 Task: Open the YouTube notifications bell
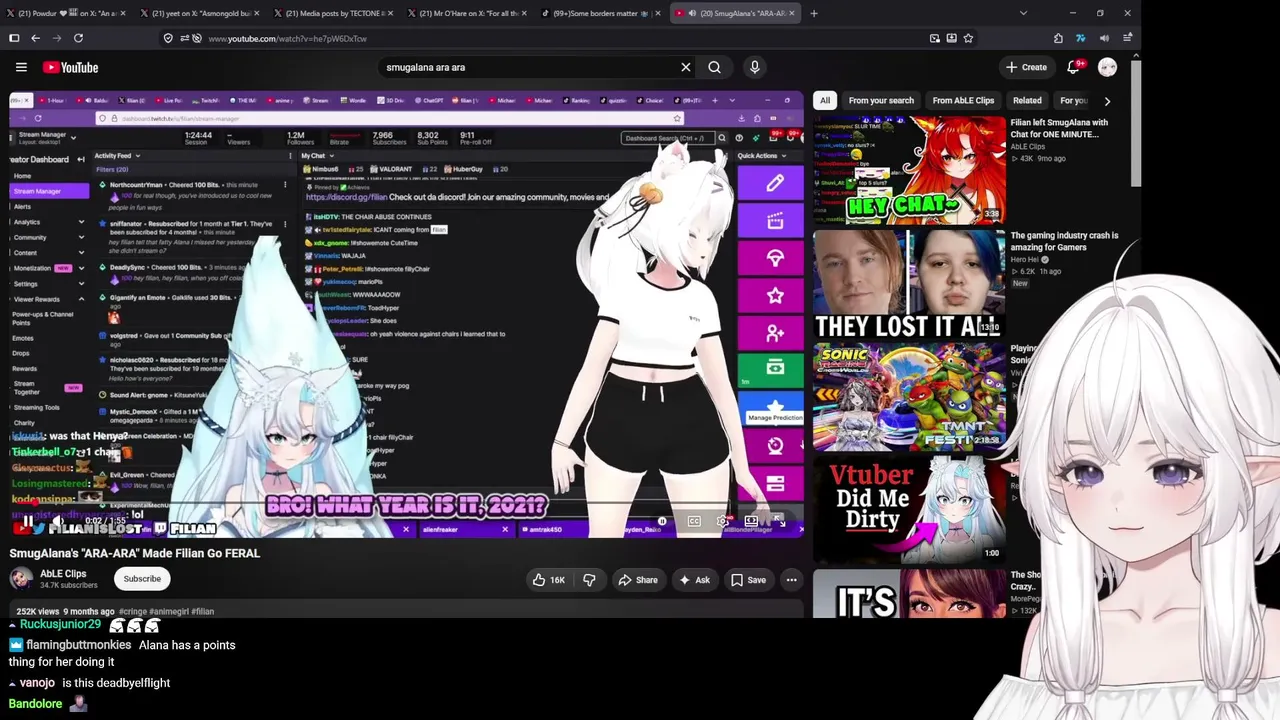[1073, 67]
